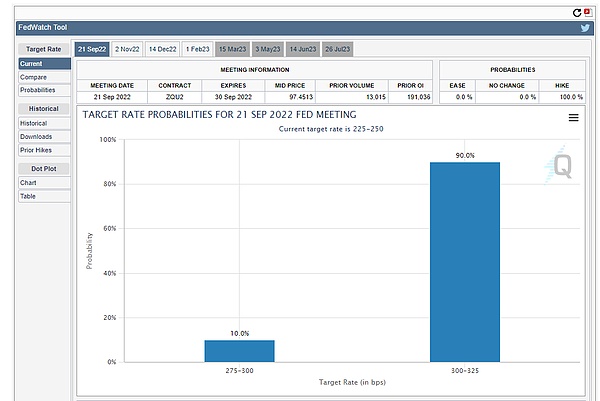This screenshot has width=600, height=401.
Task: Select the 15 Mar23 meeting tab
Action: (232, 49)
